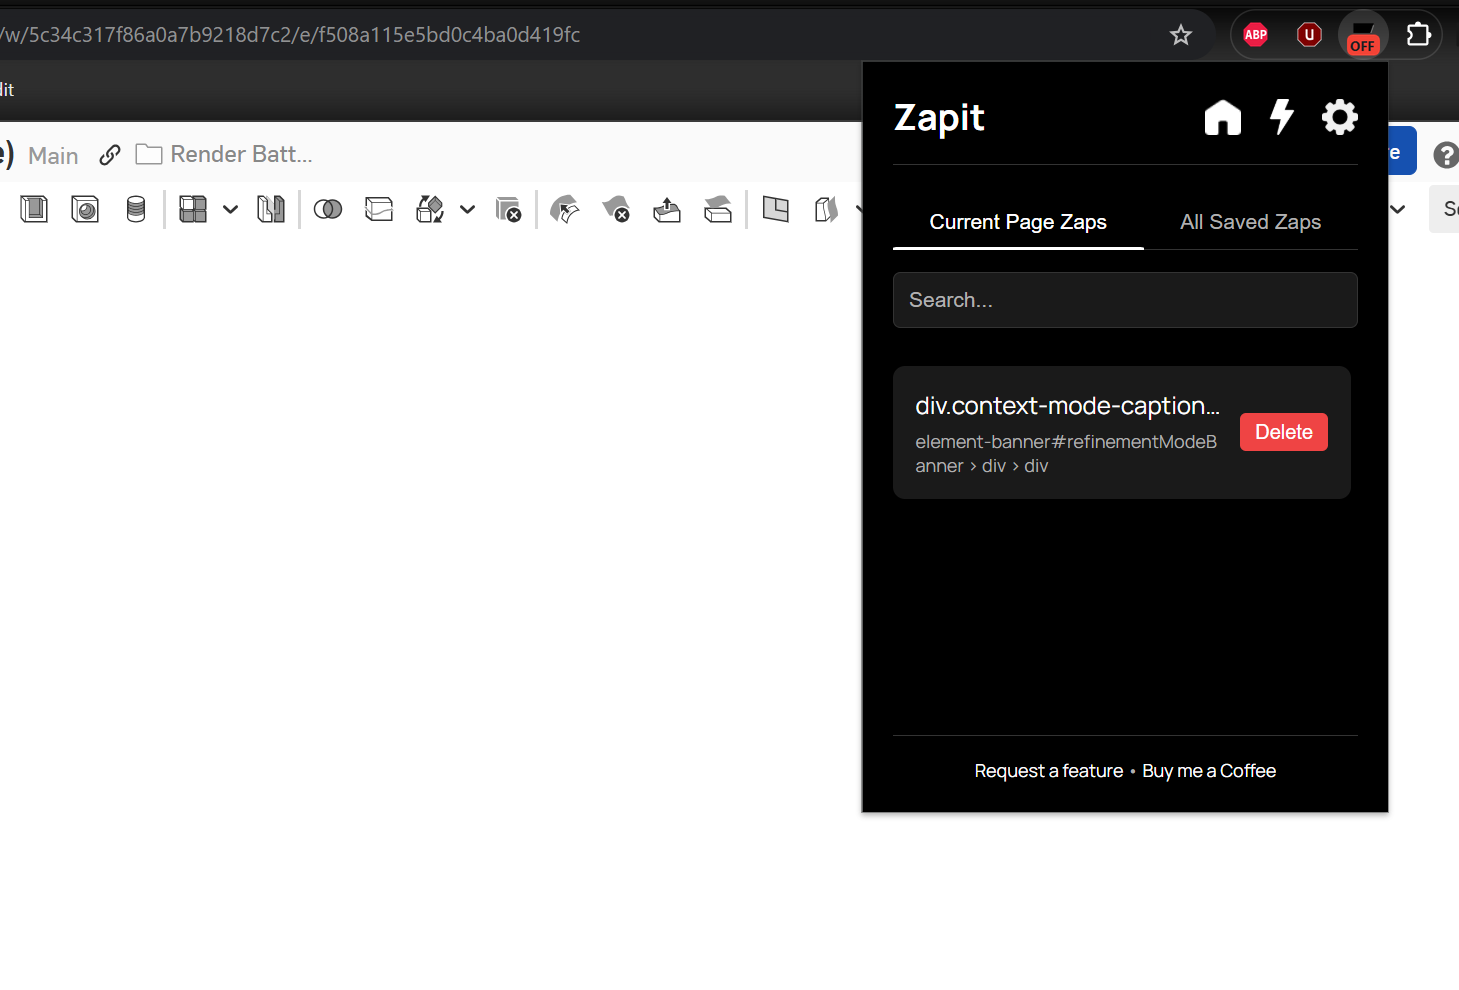Click the element-banner#refinementModeBanner selector path
Screen dimensions: 1459x990
coord(1066,453)
